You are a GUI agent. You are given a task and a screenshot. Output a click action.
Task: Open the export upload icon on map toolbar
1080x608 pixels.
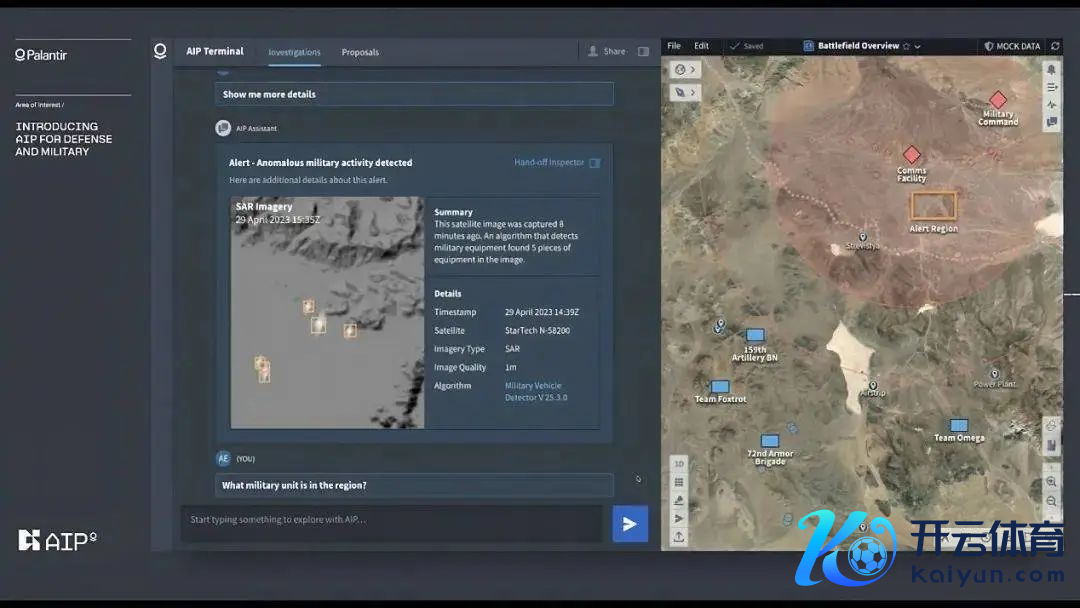pyautogui.click(x=680, y=537)
